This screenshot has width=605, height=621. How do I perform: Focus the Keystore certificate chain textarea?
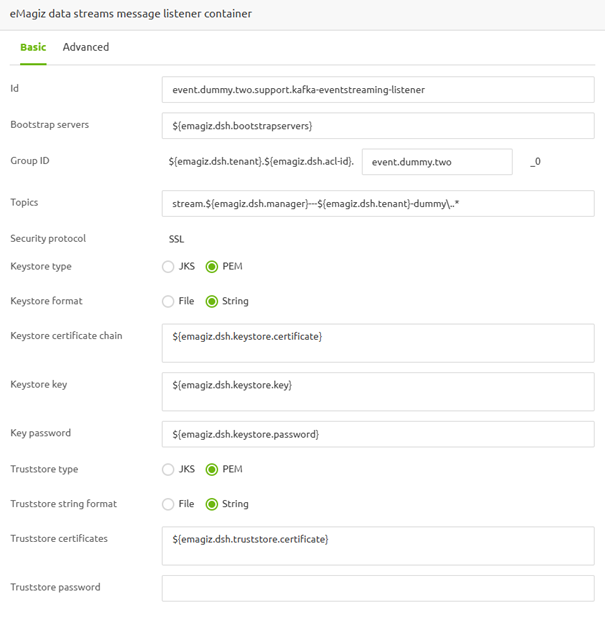pos(378,343)
